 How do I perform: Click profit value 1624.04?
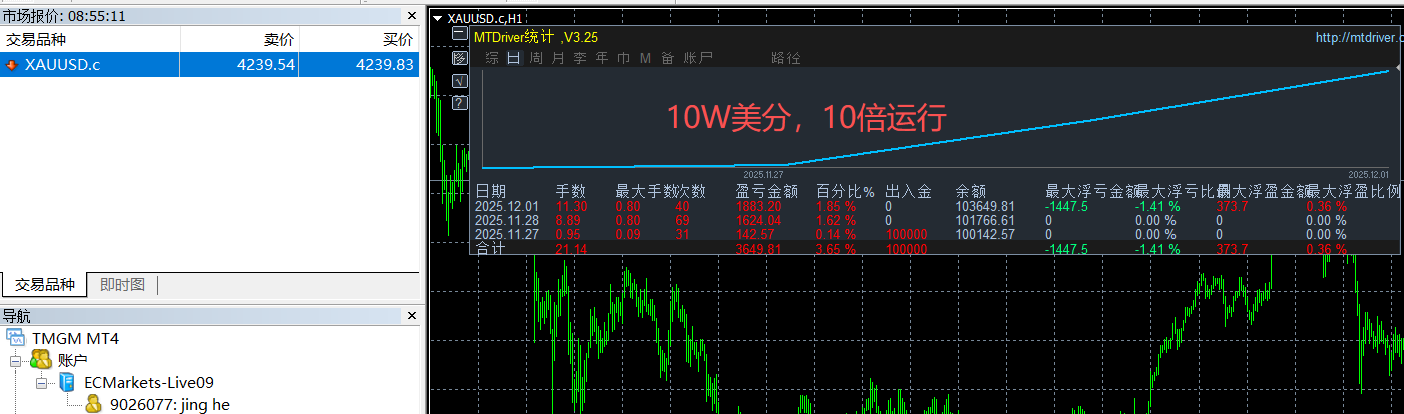[758, 220]
